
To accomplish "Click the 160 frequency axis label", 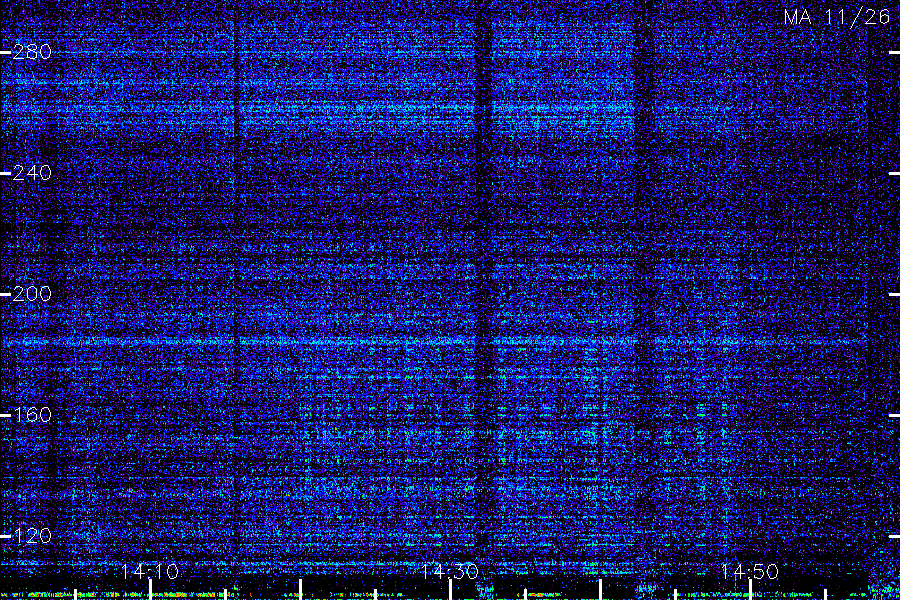I will [32, 415].
